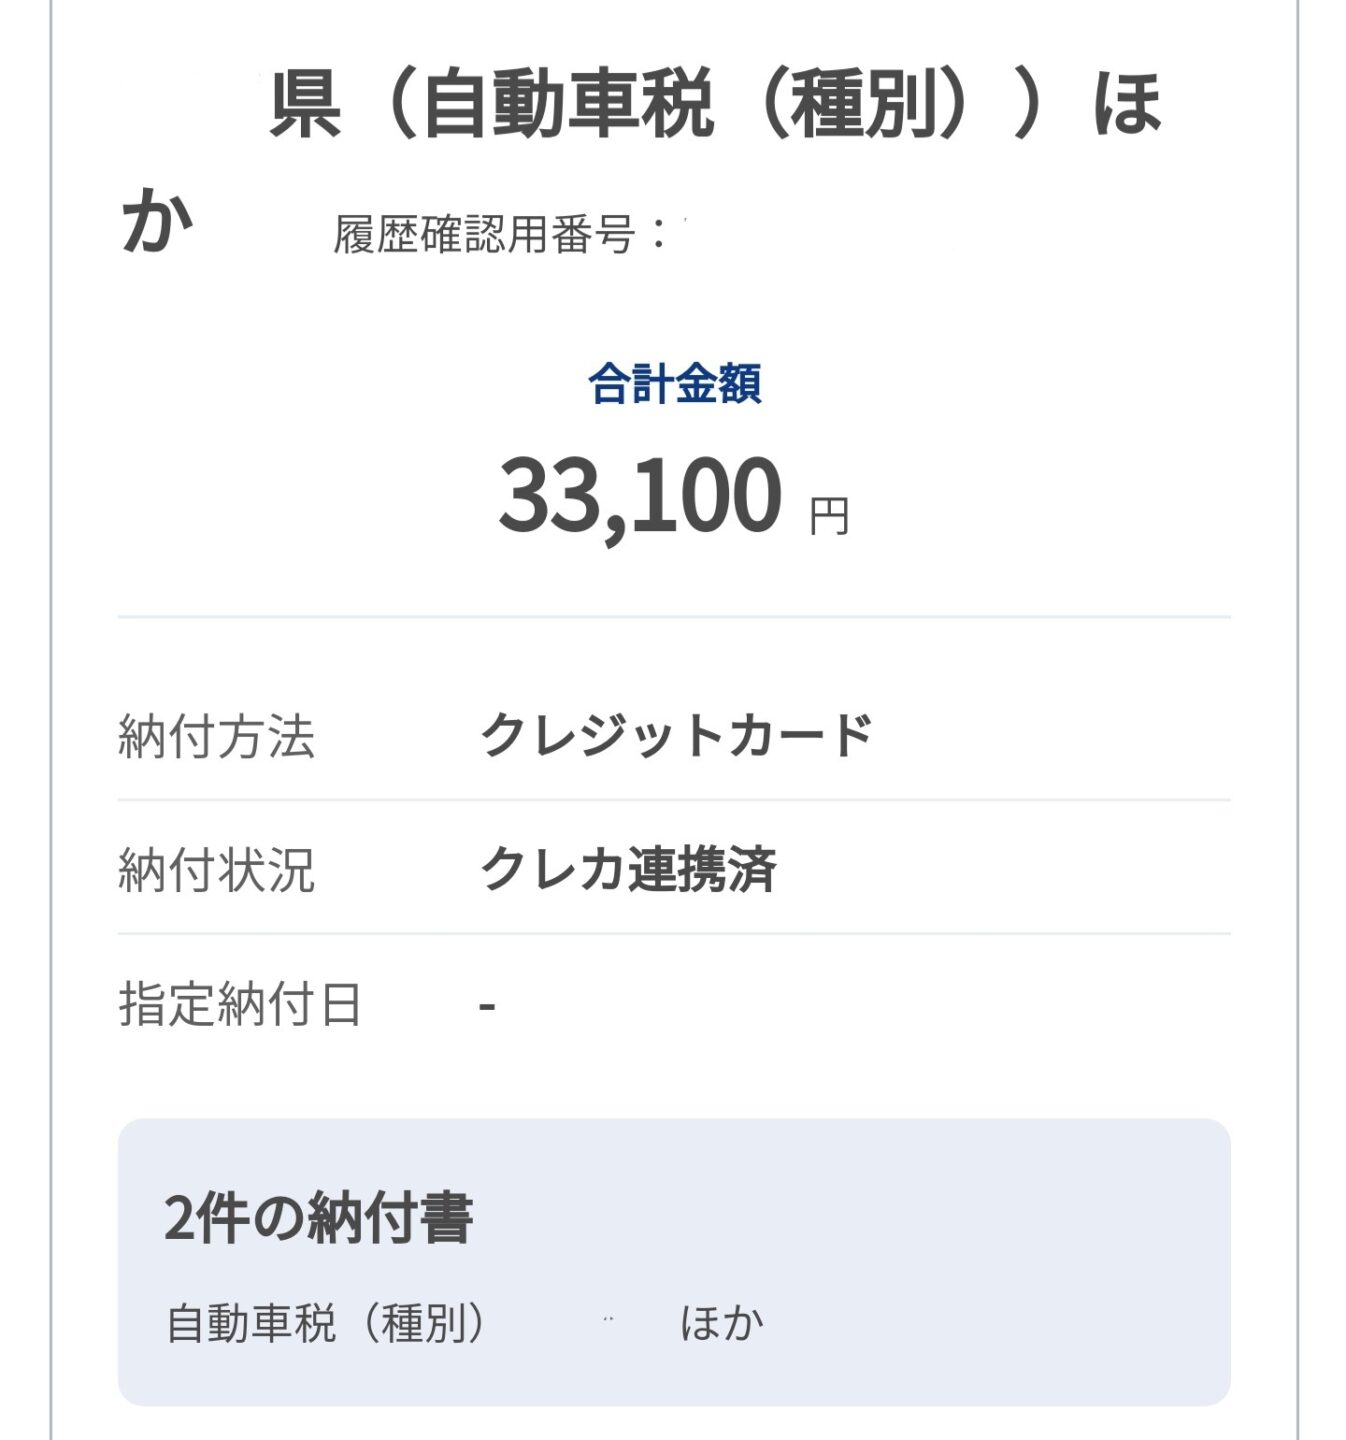The image size is (1346, 1440).
Task: Tap the クレカ連携済 status text
Action: pyautogui.click(x=628, y=869)
